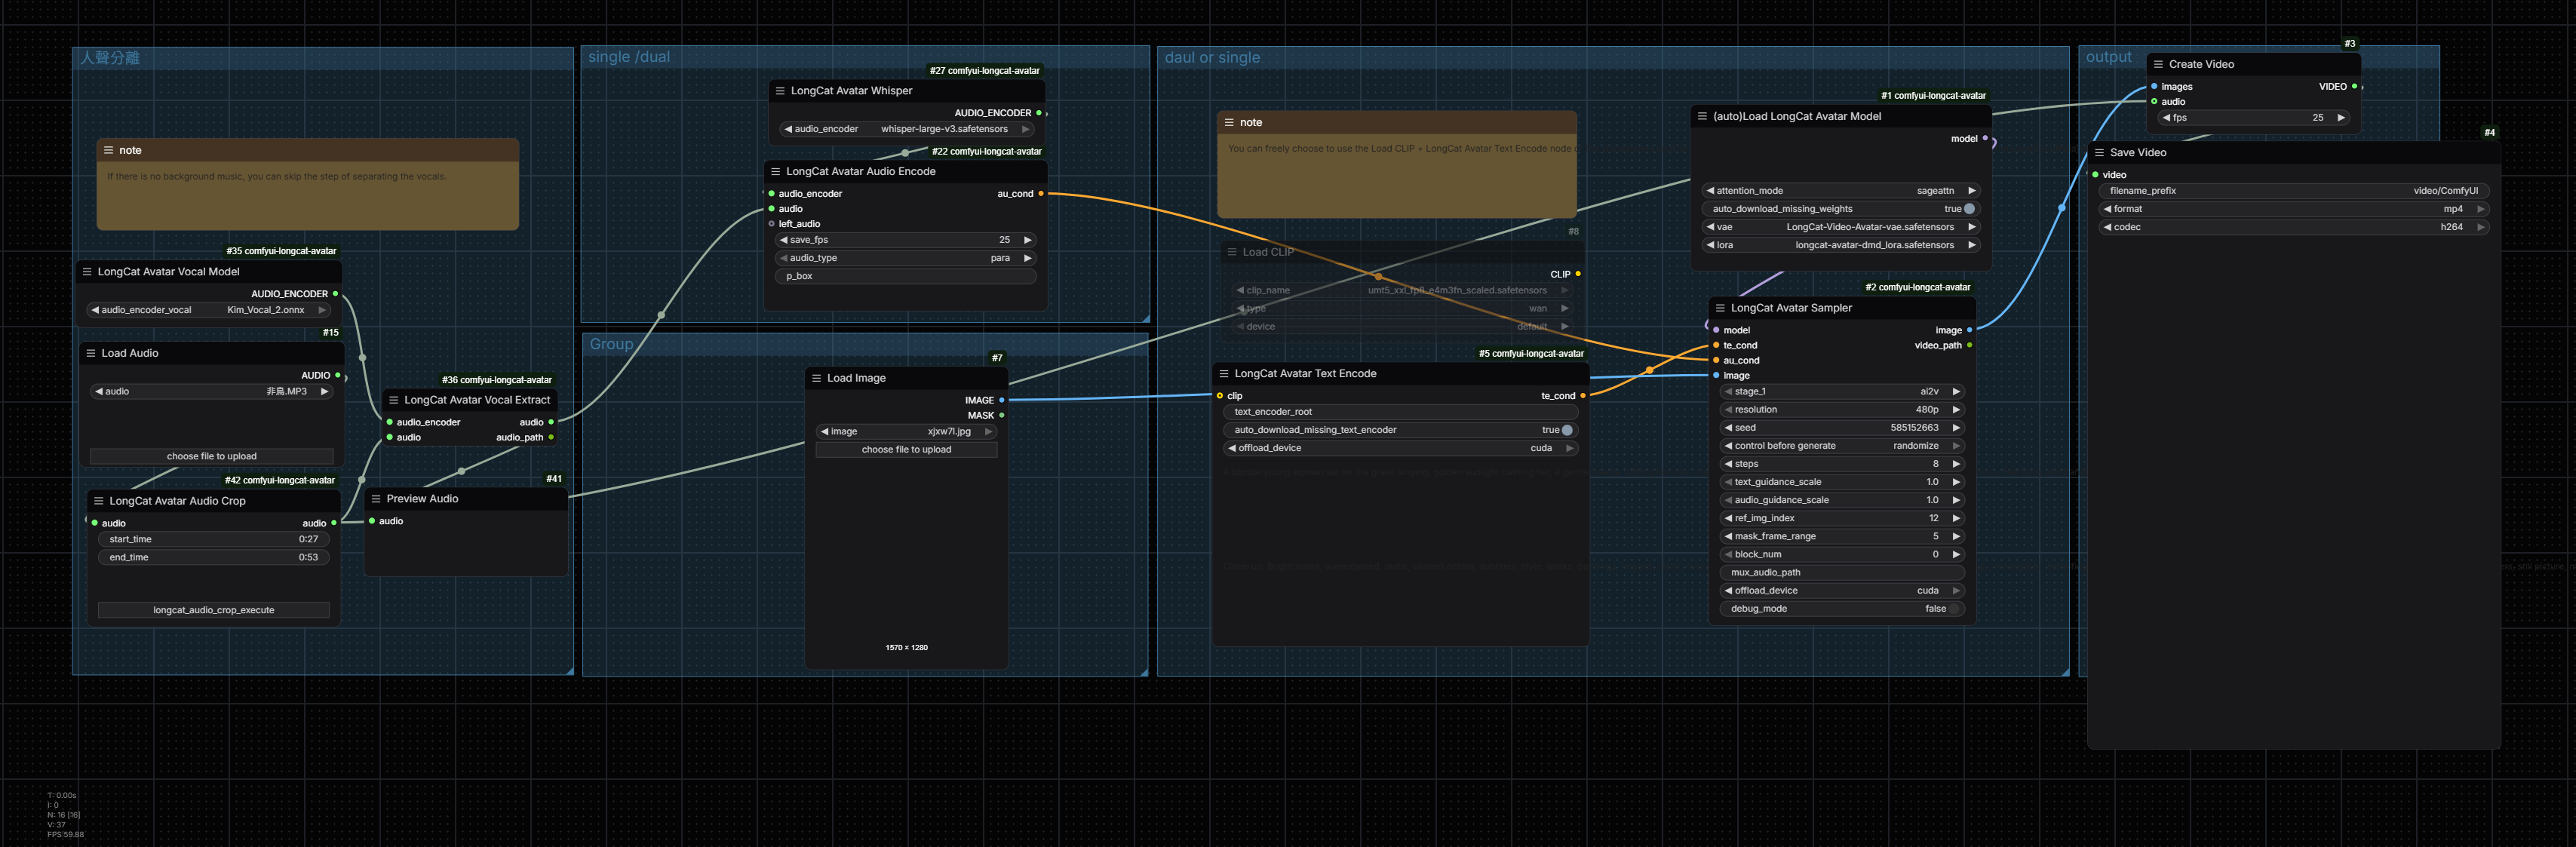The image size is (2576, 847).
Task: Open the vae model dropdown
Action: pos(1840,227)
